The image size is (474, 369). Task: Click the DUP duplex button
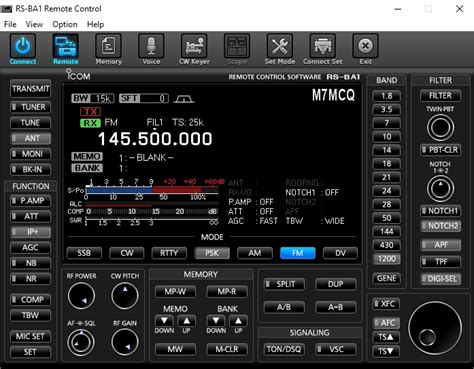[336, 284]
